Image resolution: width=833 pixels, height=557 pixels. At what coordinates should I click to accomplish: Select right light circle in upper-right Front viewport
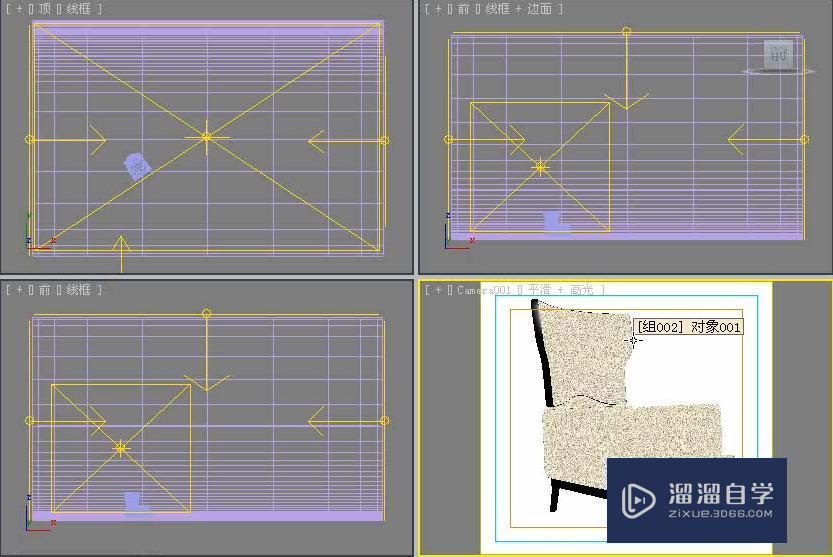pos(804,140)
